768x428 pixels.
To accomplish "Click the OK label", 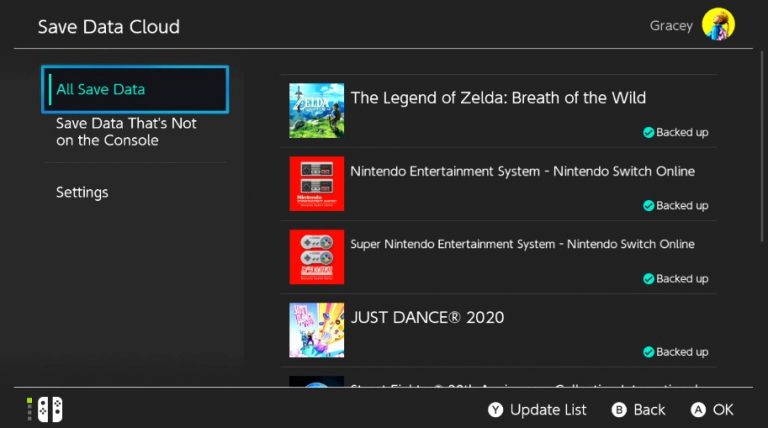I will [x=723, y=410].
